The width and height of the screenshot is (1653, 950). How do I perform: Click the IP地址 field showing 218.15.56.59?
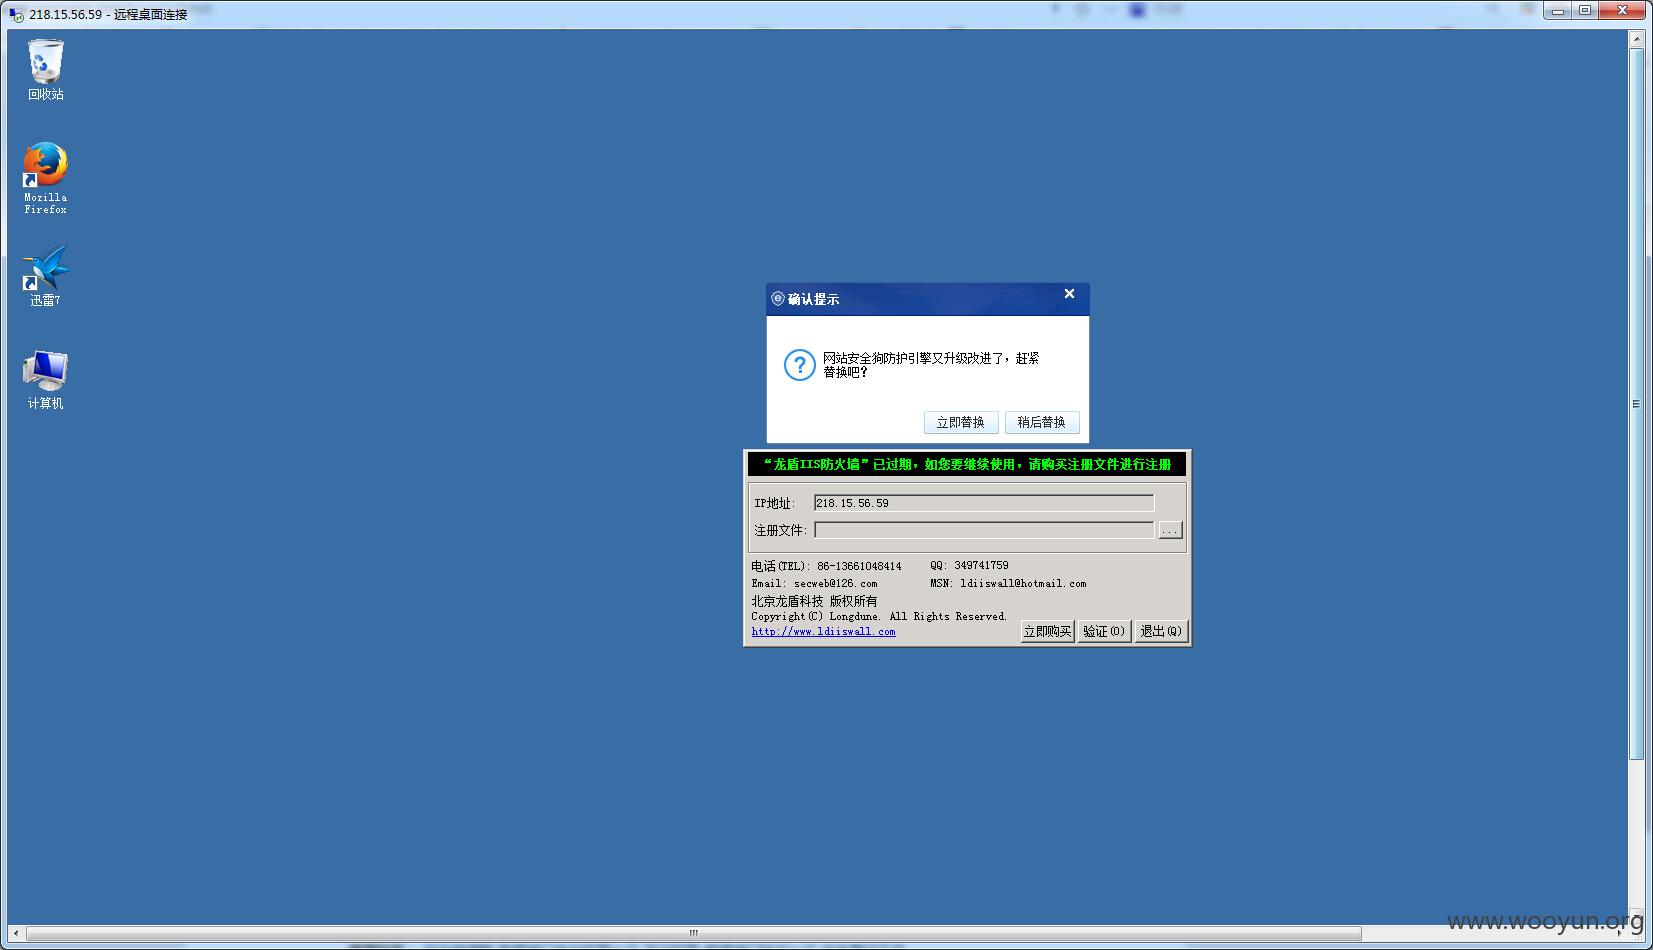click(984, 503)
